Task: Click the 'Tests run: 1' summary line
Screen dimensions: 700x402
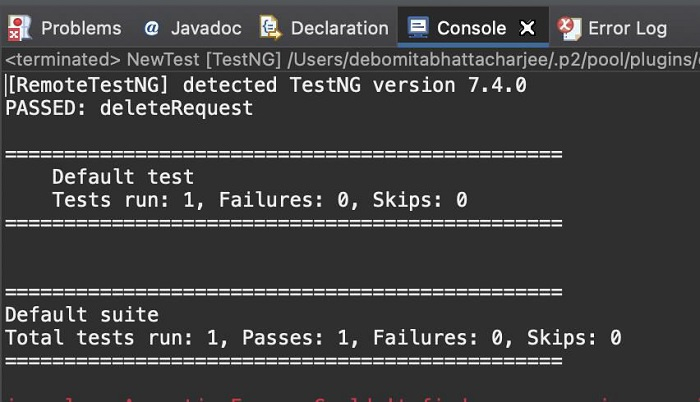Action: click(259, 200)
